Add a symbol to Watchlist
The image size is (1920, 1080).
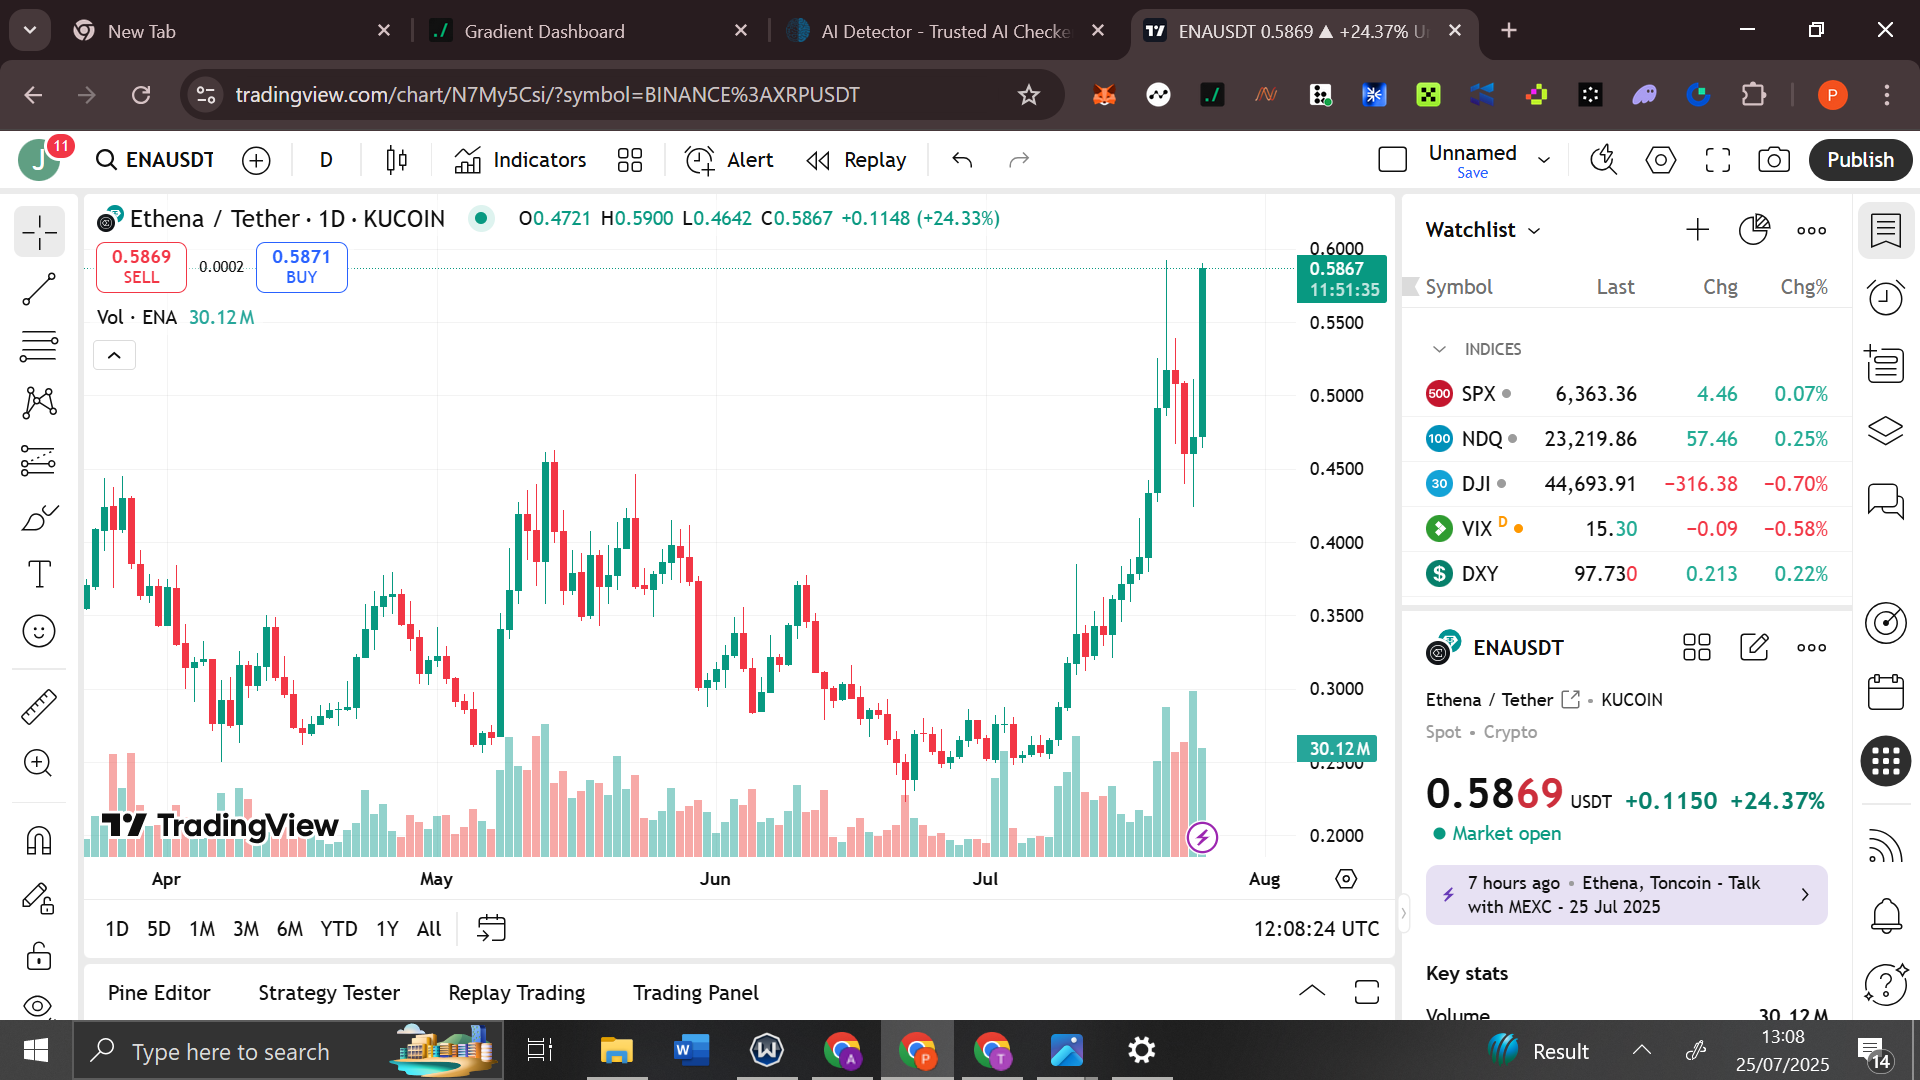click(x=1697, y=230)
